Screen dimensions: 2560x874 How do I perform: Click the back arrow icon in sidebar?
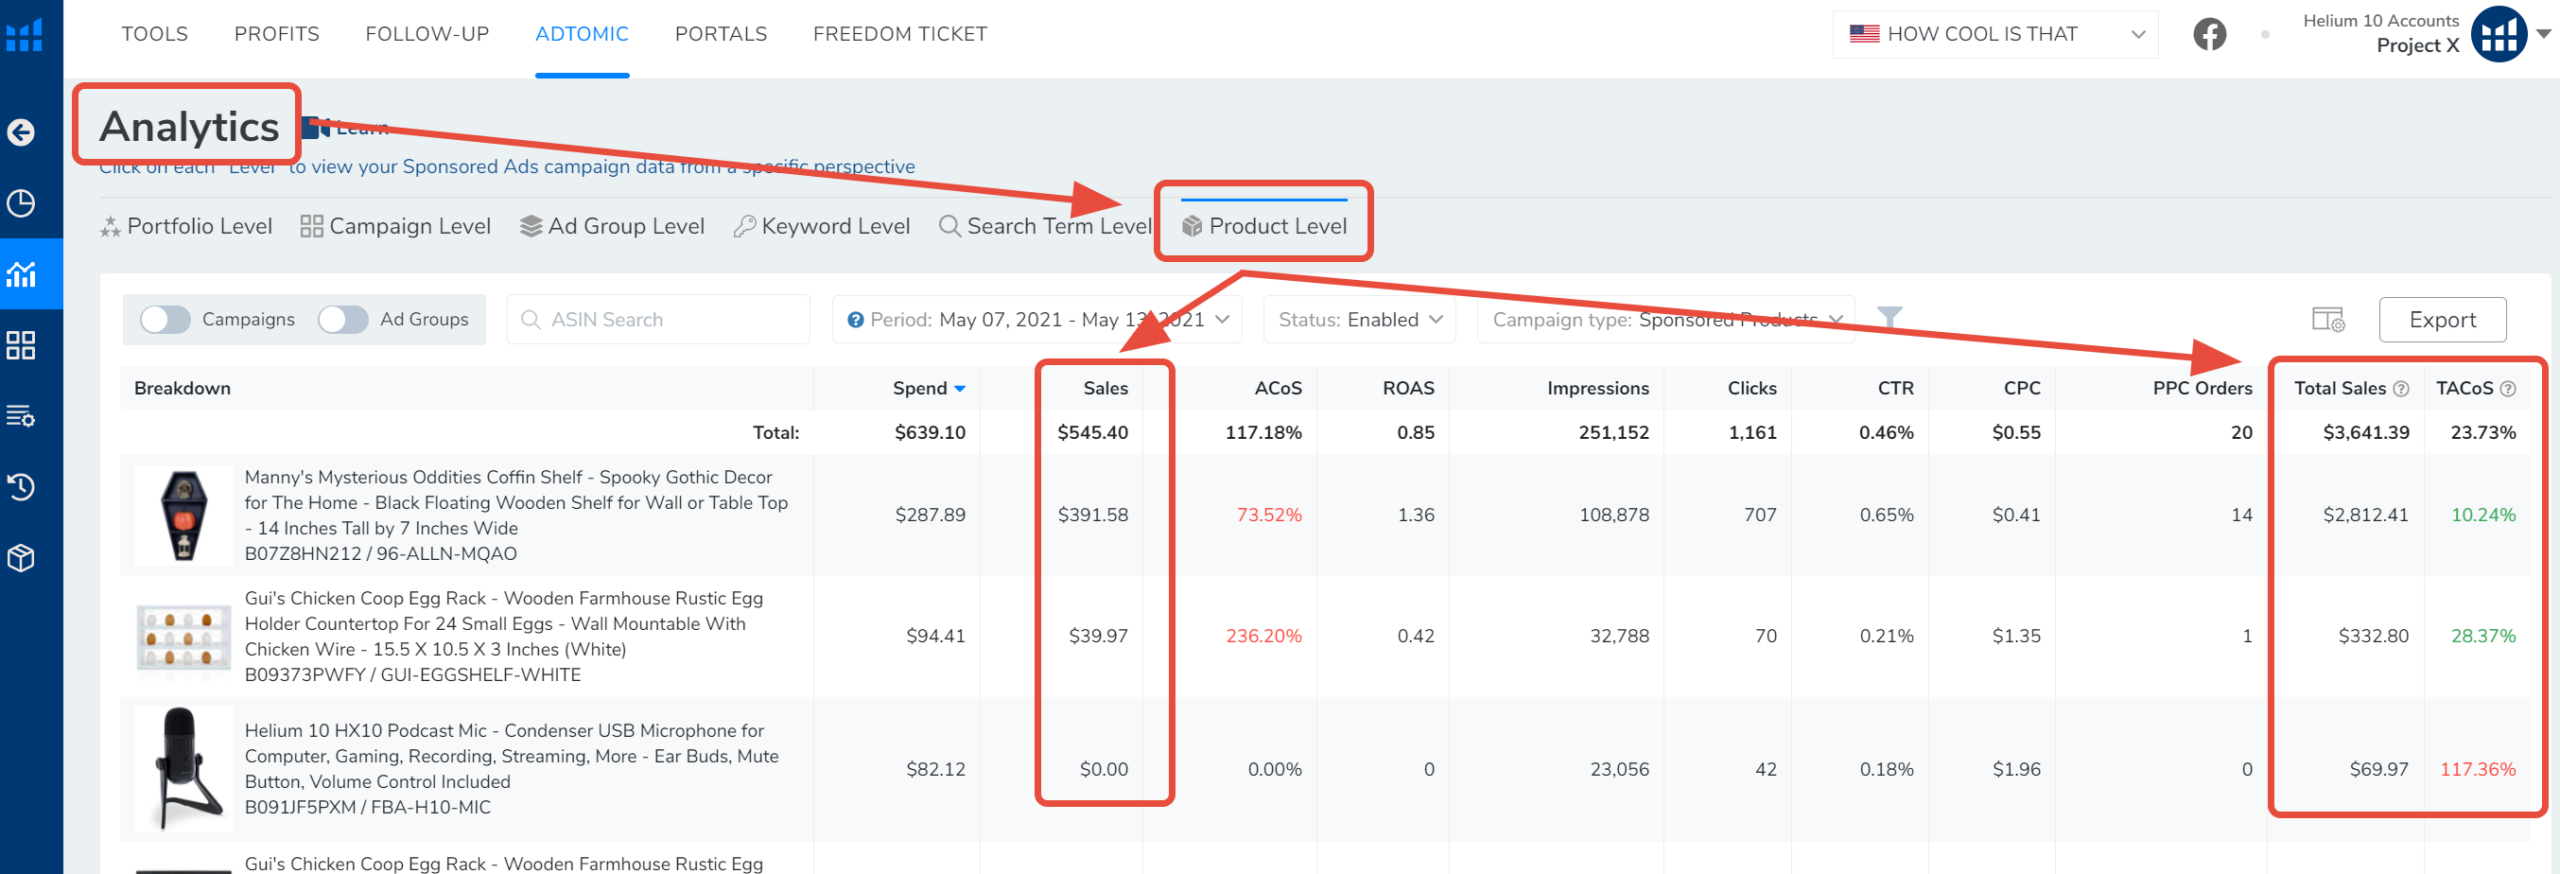(x=21, y=132)
